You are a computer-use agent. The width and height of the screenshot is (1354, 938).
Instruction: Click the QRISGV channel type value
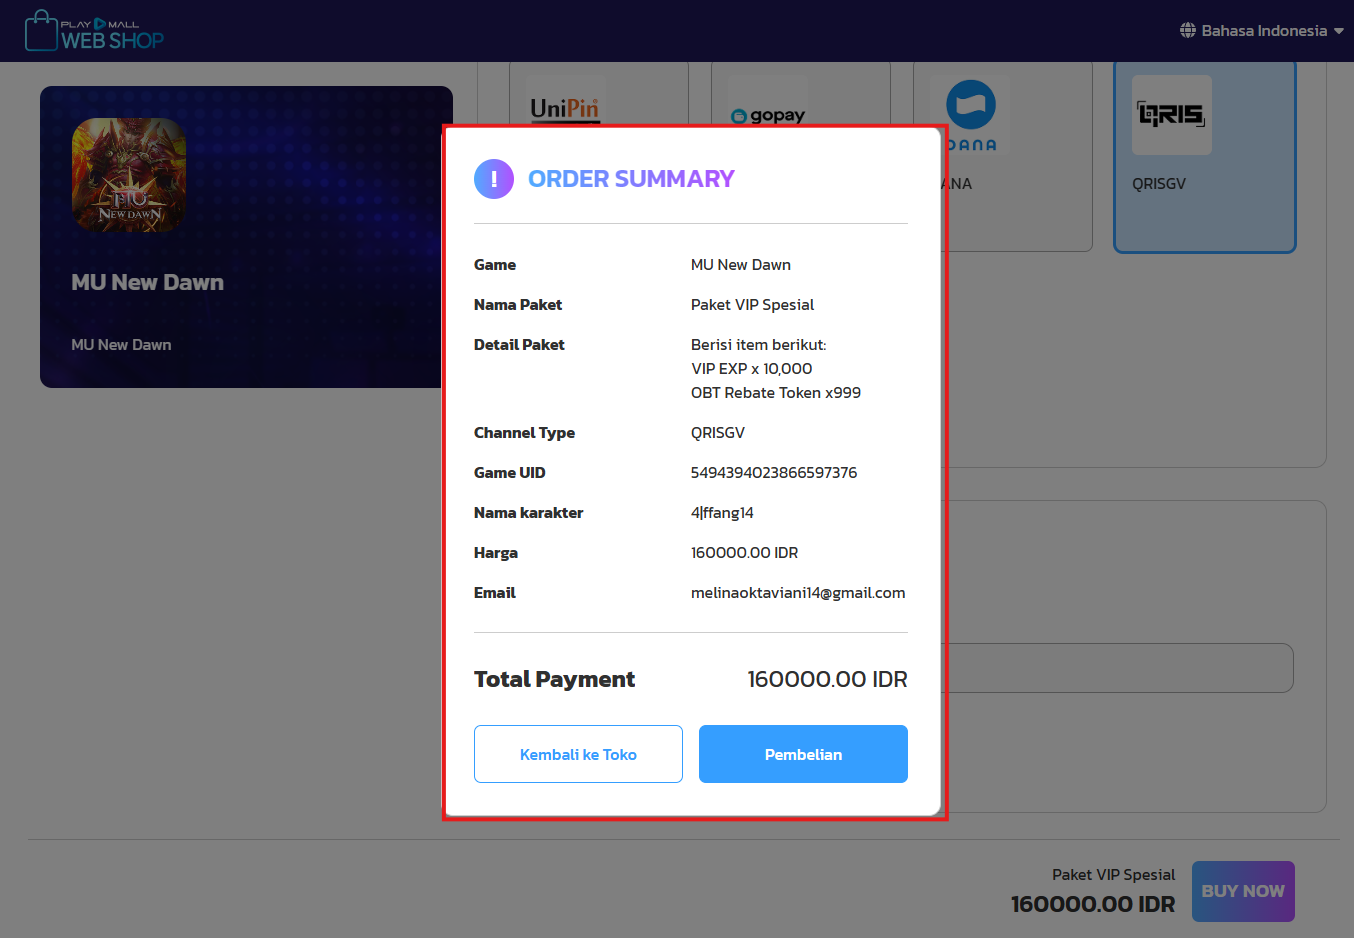click(718, 433)
